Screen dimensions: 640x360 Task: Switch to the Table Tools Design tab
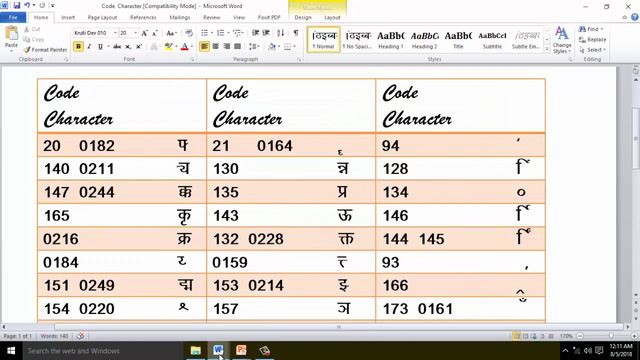303,17
